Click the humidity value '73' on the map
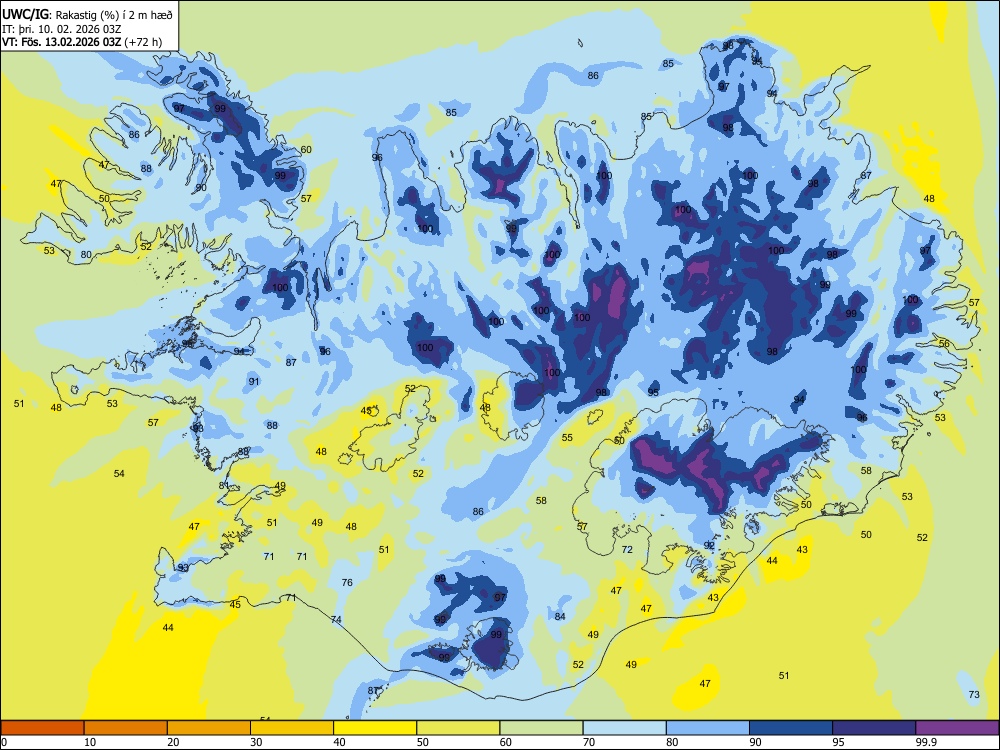 [x=974, y=695]
